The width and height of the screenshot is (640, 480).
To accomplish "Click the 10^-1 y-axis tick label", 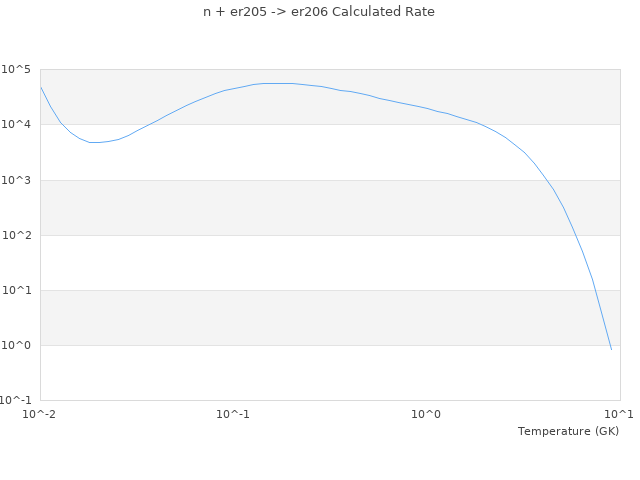I will pyautogui.click(x=17, y=400).
